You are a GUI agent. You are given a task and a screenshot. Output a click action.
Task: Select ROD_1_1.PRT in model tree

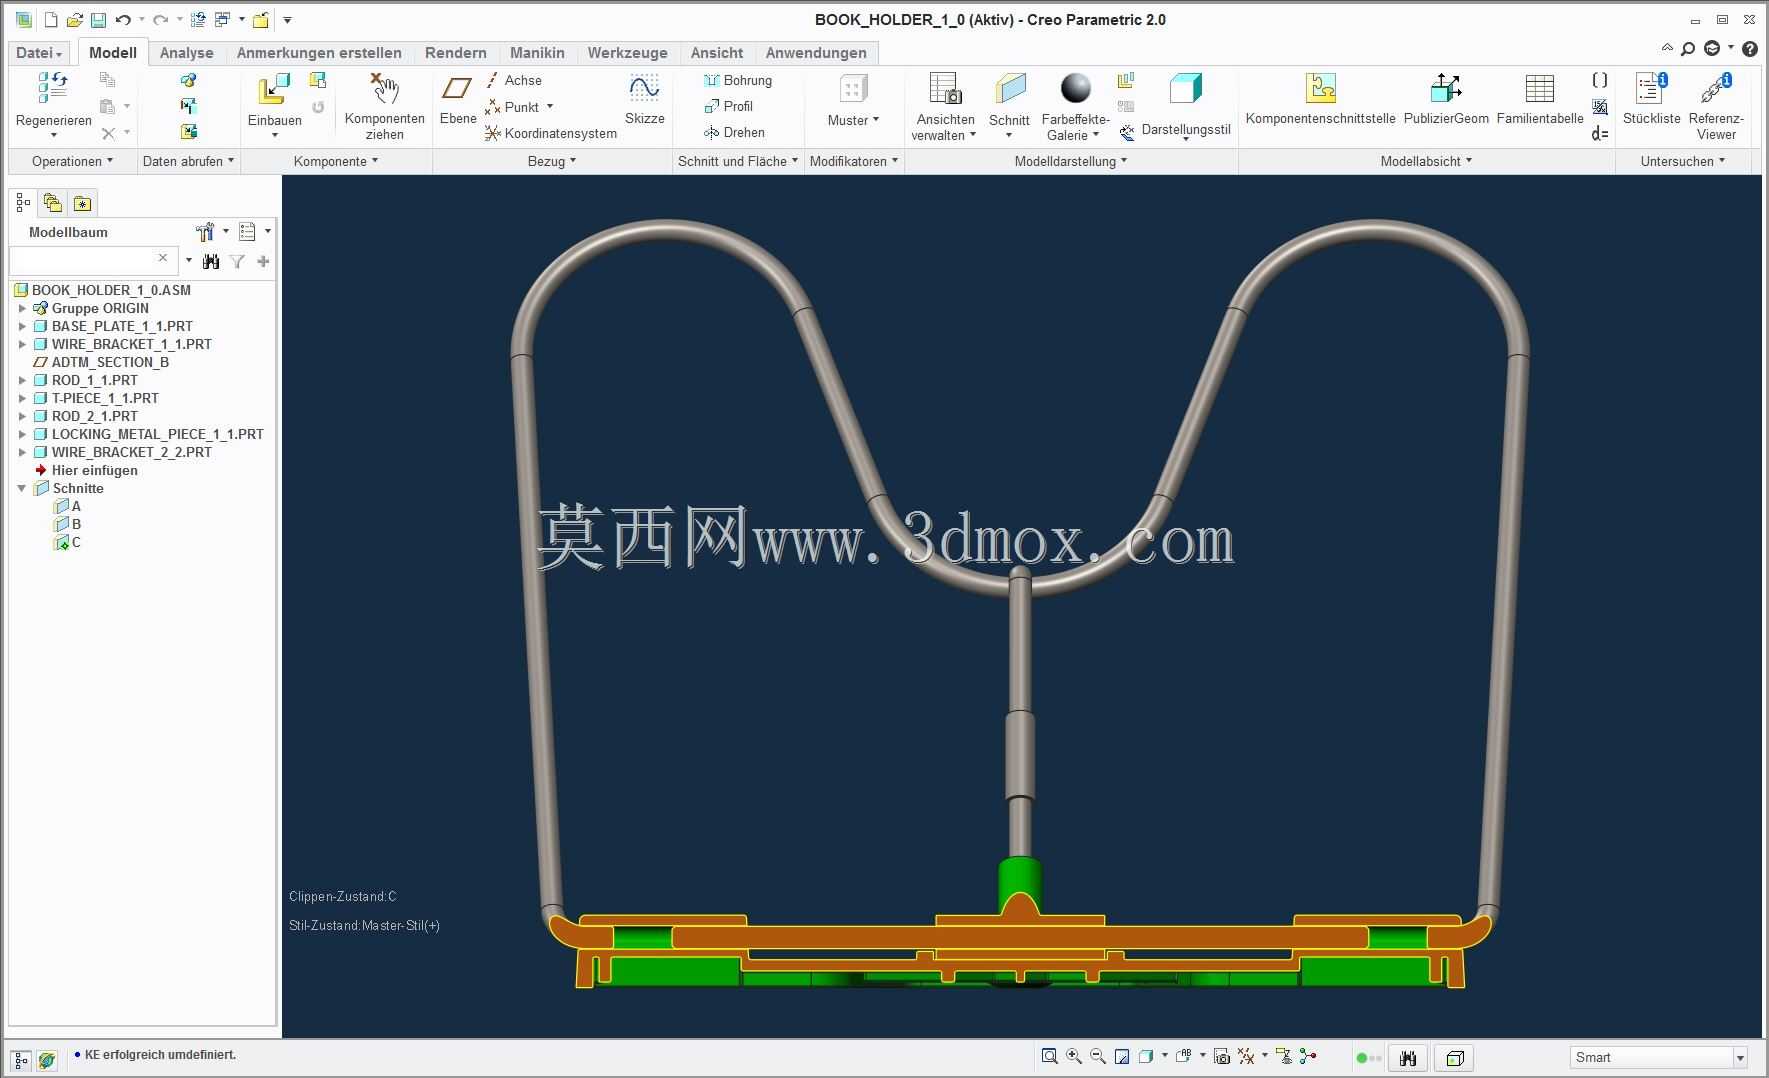point(94,380)
